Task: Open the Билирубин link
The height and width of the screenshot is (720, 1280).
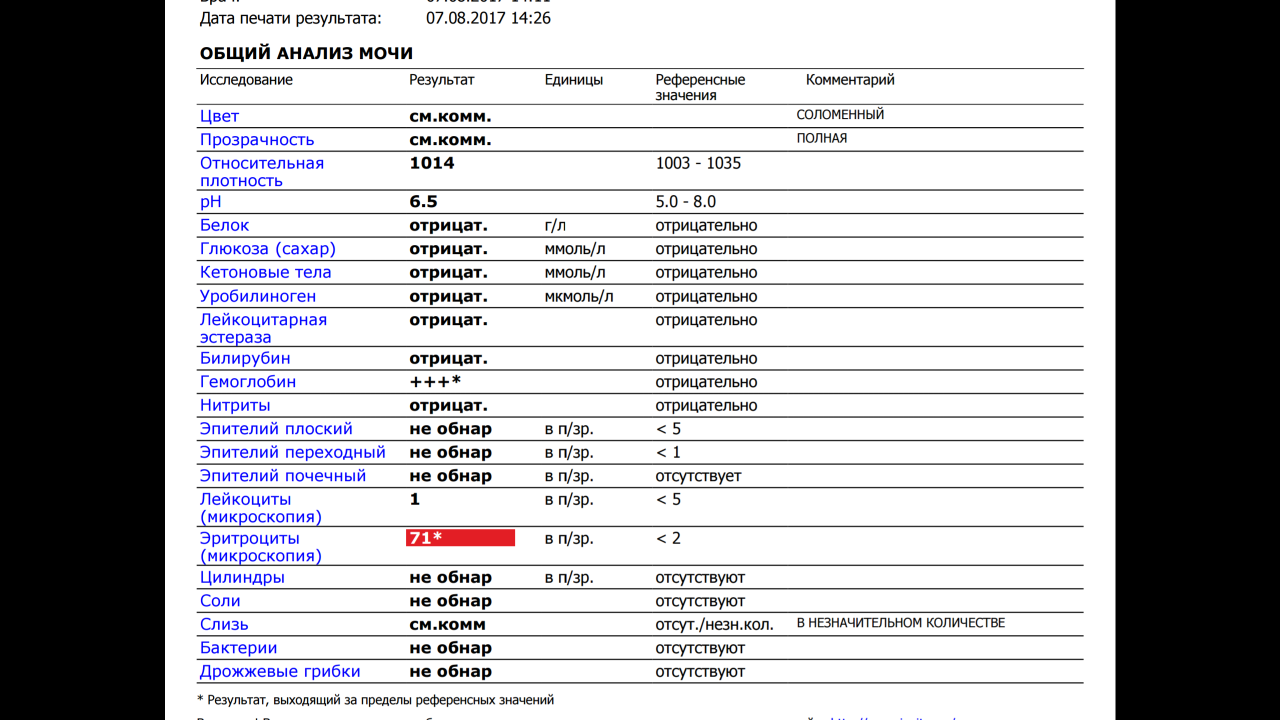Action: 245,358
